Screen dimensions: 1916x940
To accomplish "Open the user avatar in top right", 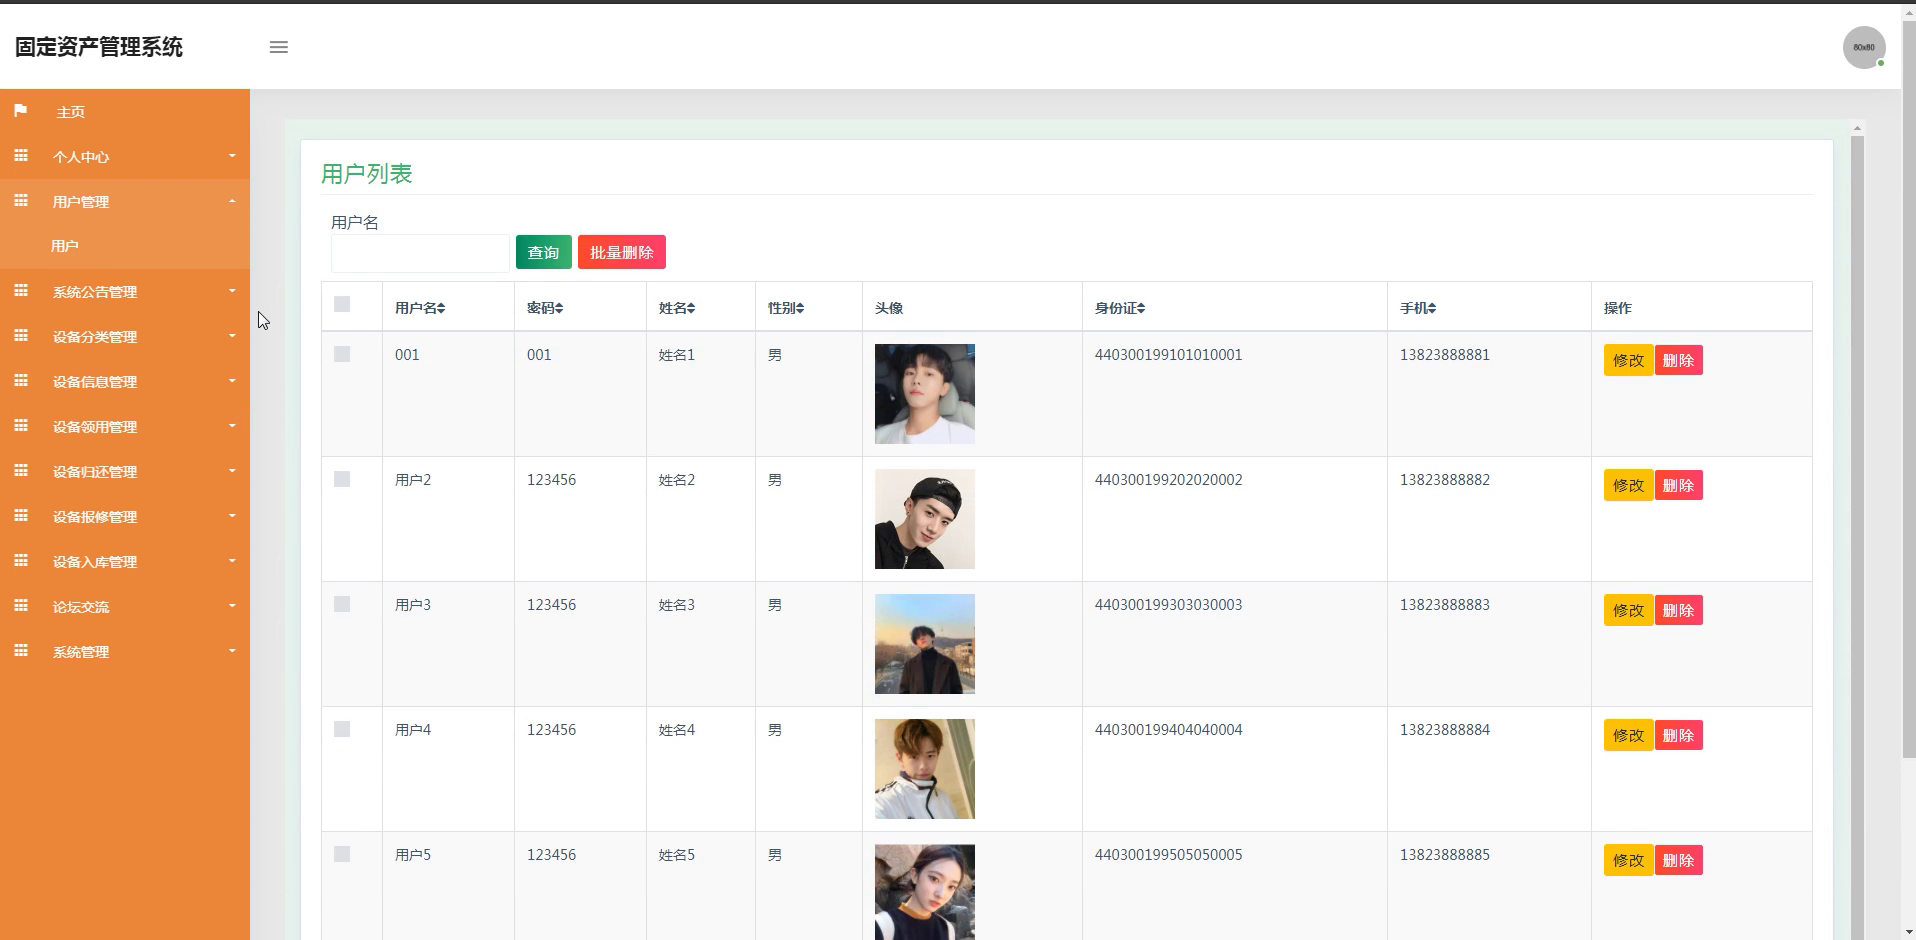I will pyautogui.click(x=1864, y=47).
